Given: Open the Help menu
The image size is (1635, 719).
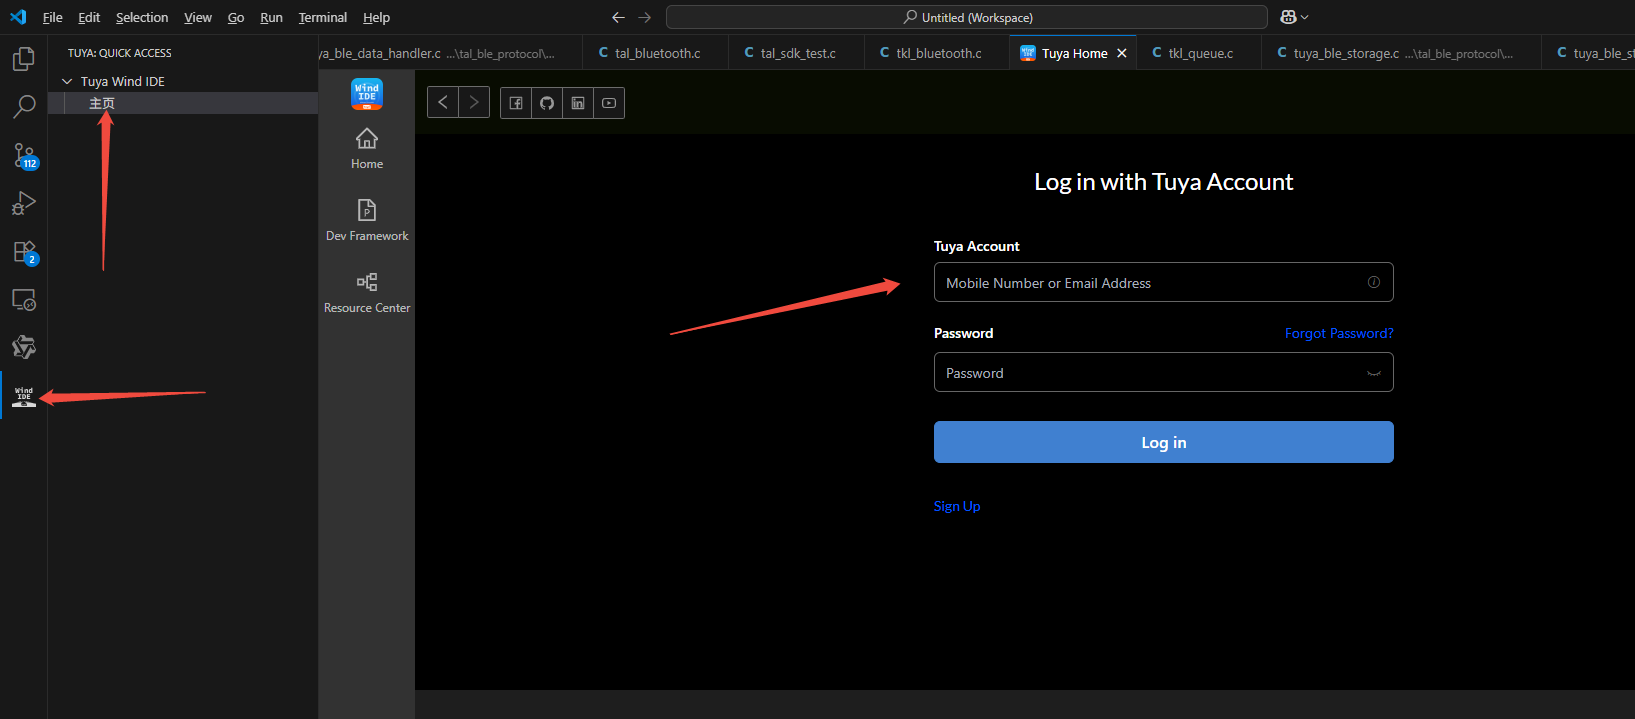Looking at the screenshot, I should [376, 17].
